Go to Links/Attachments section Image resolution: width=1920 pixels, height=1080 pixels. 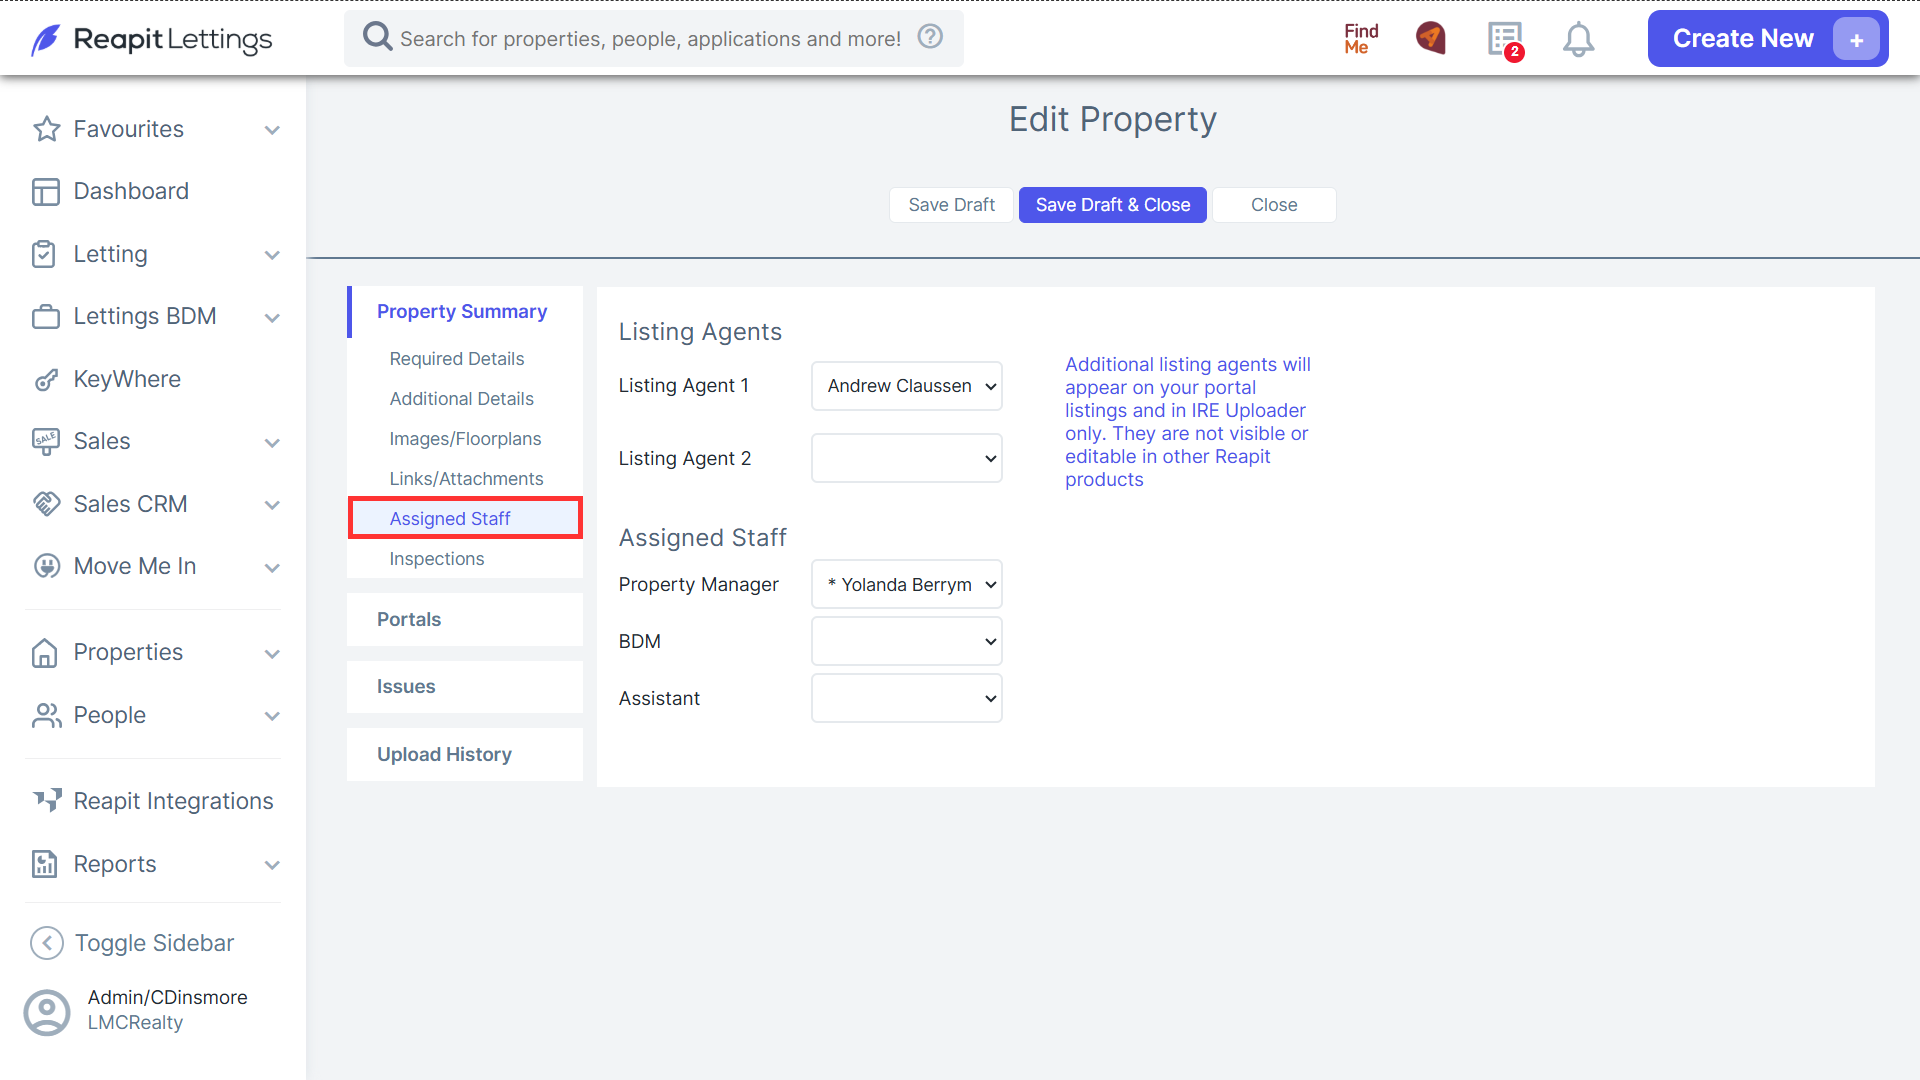click(466, 479)
